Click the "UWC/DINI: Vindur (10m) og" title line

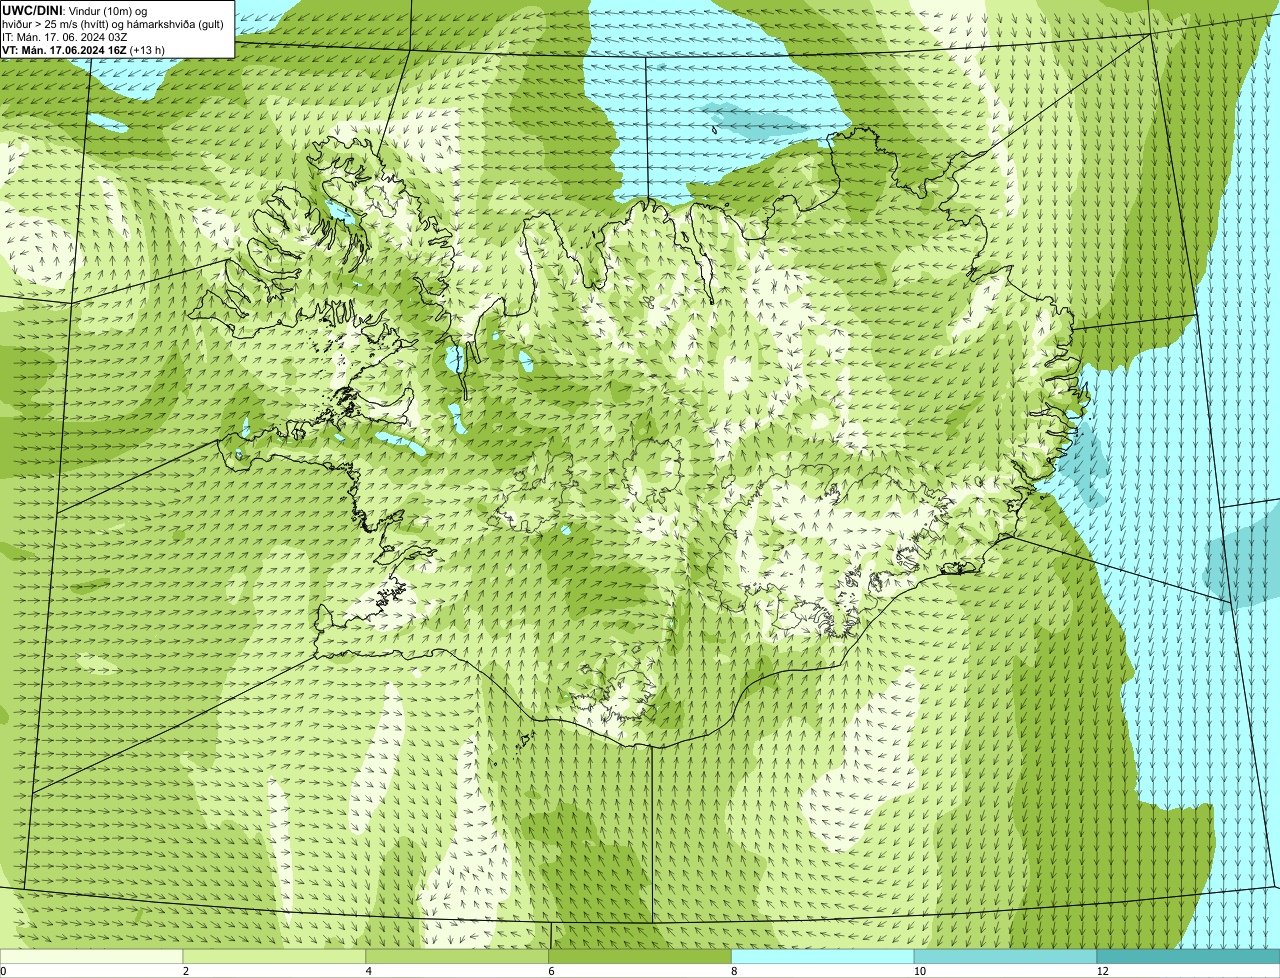[x=75, y=10]
